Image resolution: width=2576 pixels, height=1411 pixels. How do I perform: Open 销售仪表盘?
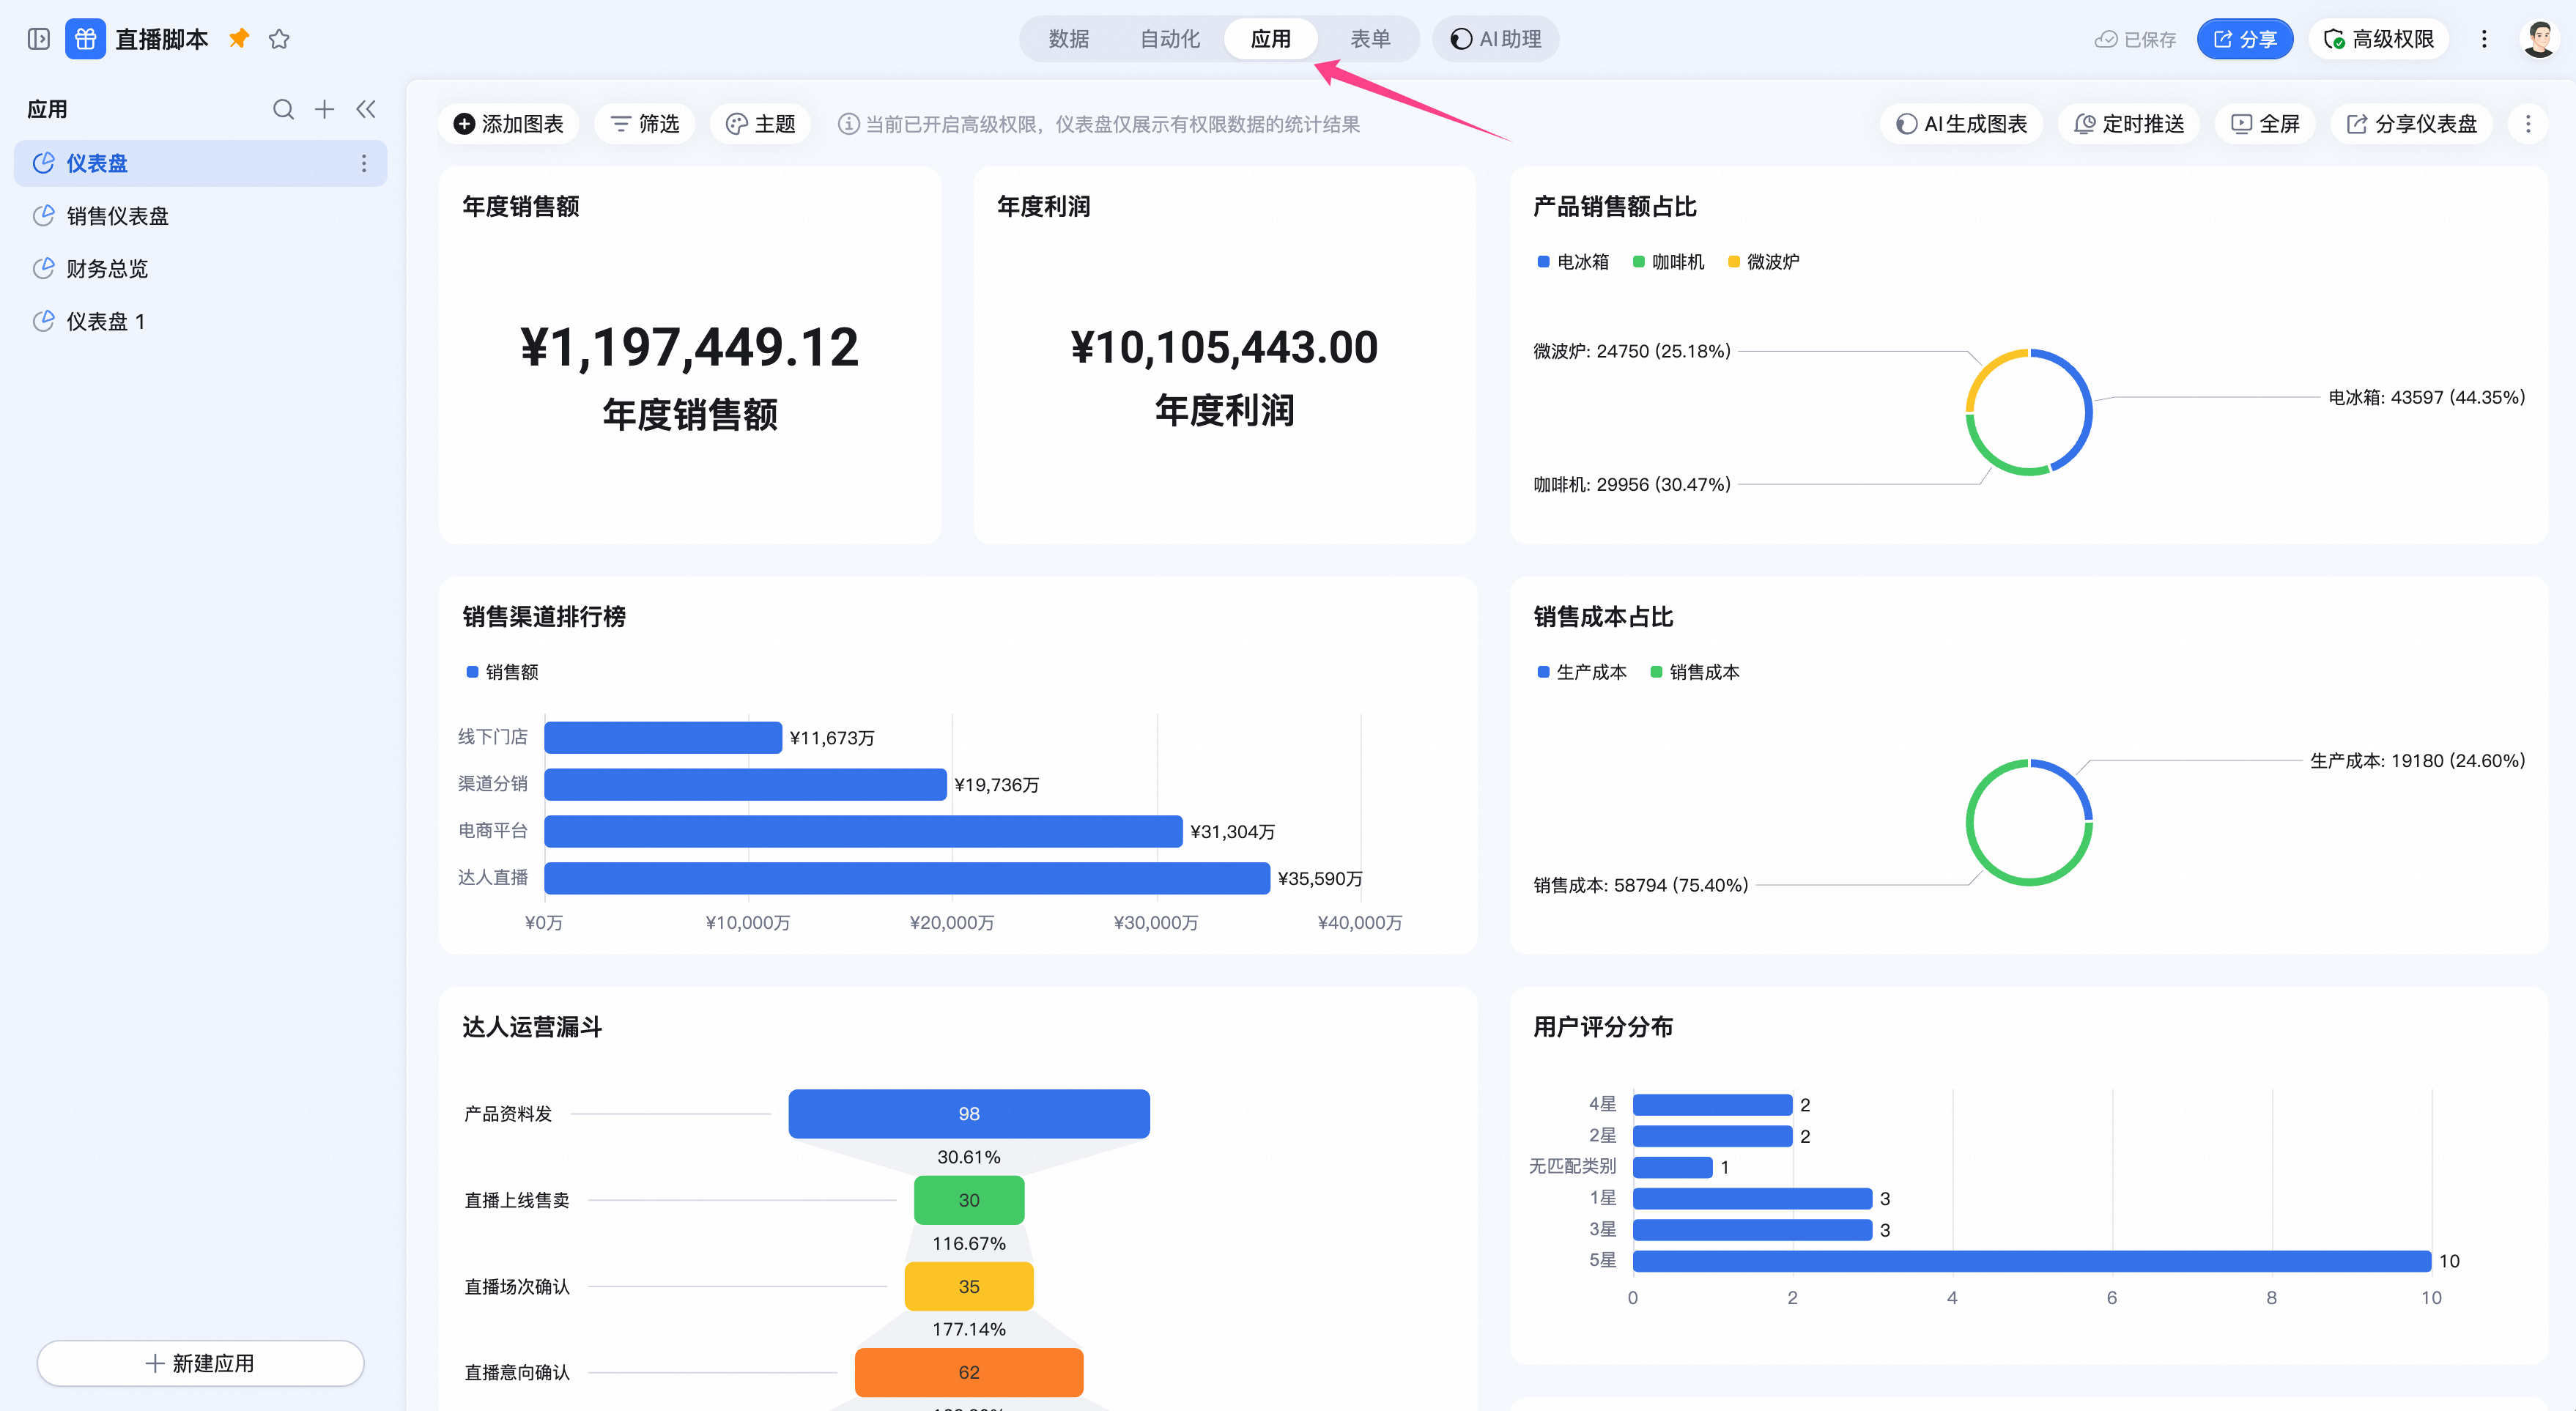click(200, 216)
